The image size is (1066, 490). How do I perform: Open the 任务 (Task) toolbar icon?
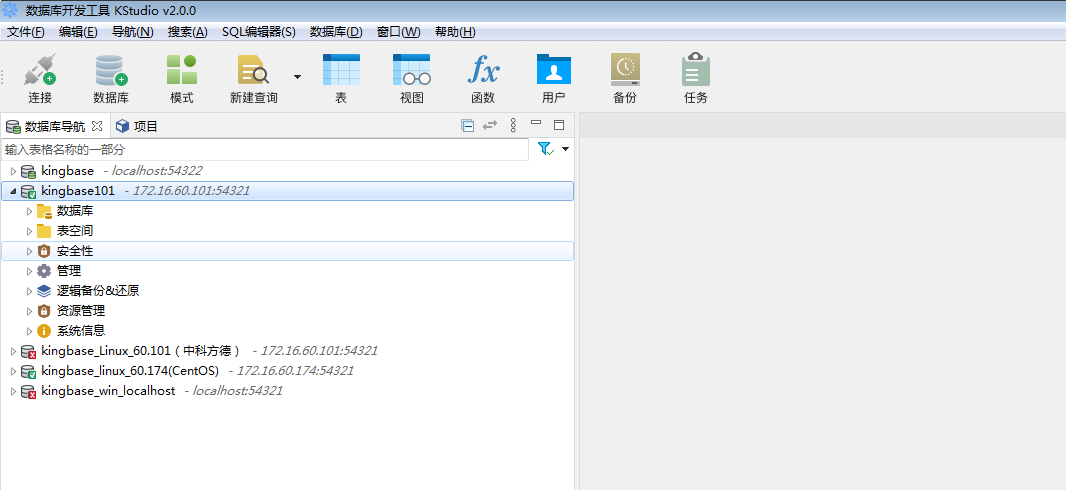[696, 72]
